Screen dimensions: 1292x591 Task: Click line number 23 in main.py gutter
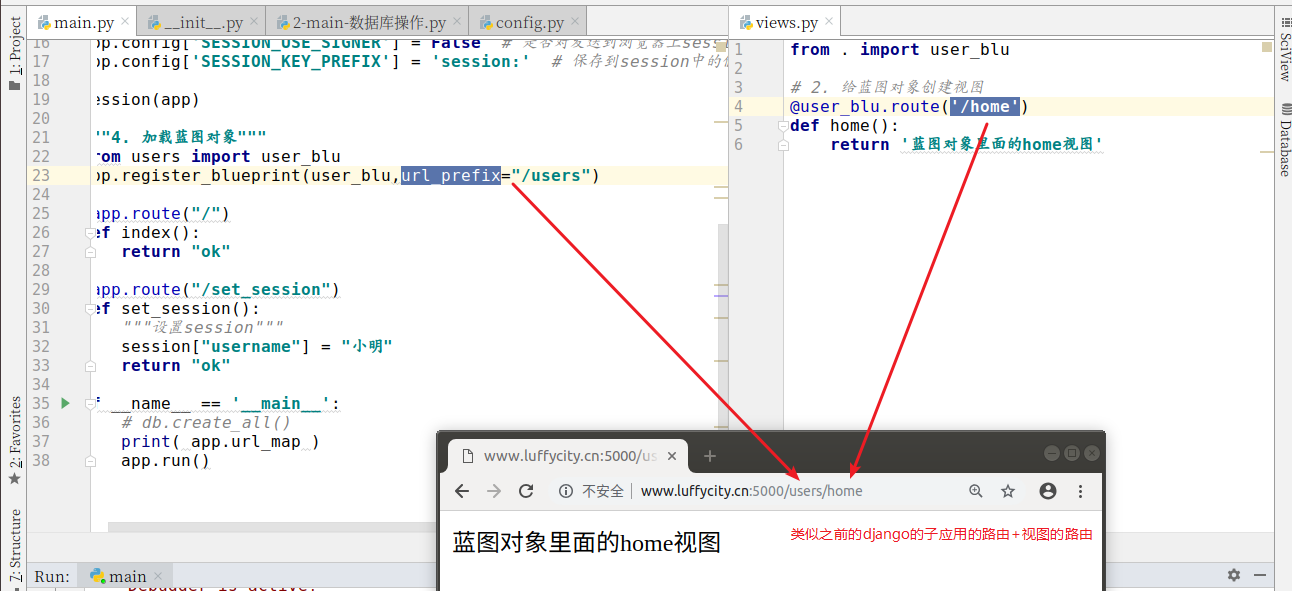pyautogui.click(x=41, y=175)
